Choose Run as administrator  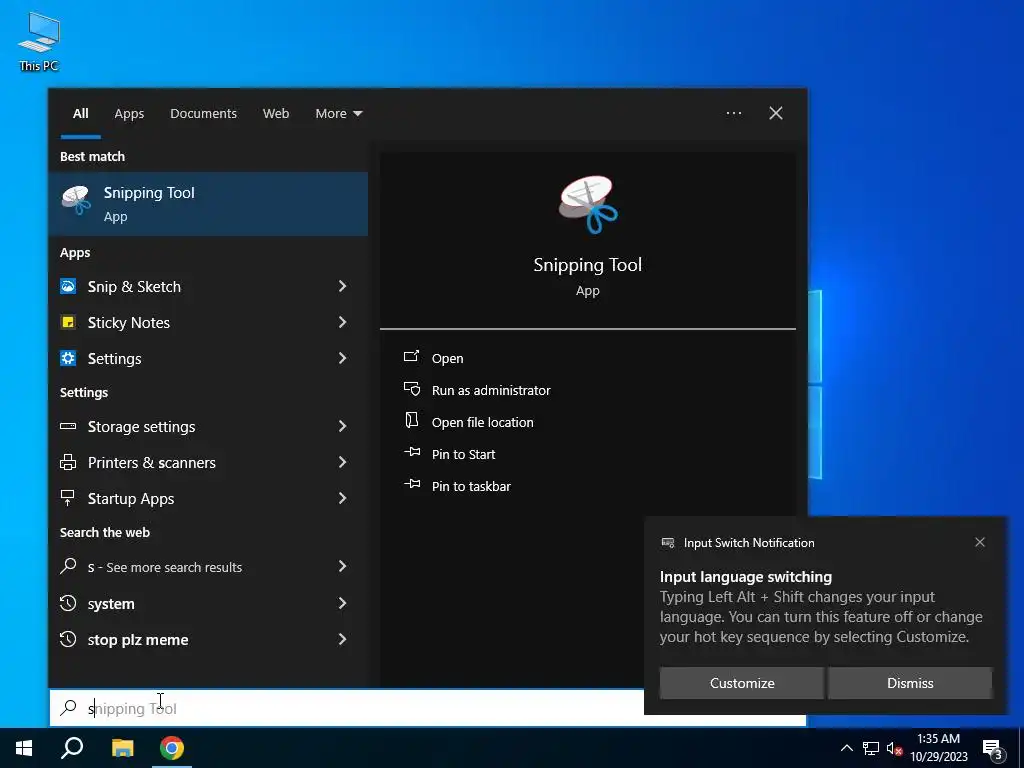coord(491,391)
